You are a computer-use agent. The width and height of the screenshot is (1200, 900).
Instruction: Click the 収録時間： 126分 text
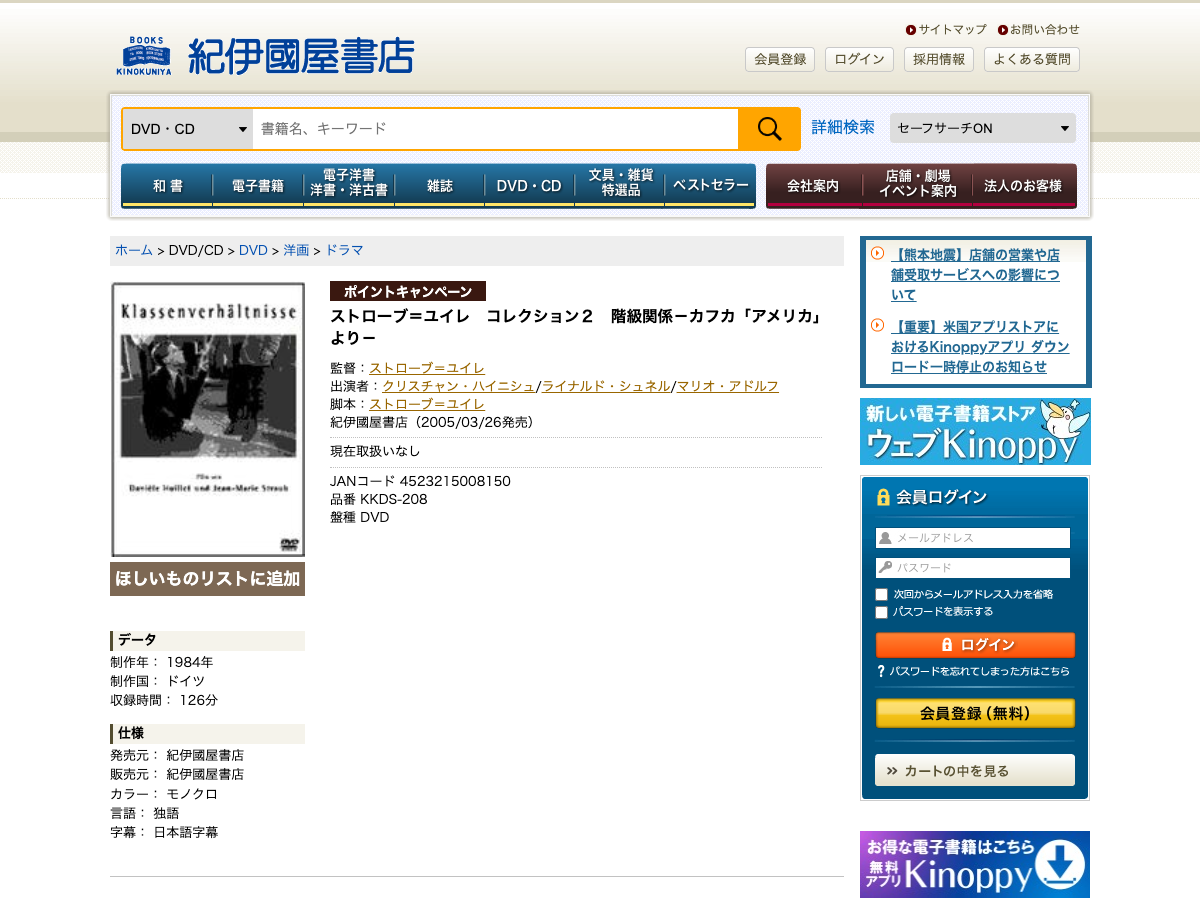[164, 700]
